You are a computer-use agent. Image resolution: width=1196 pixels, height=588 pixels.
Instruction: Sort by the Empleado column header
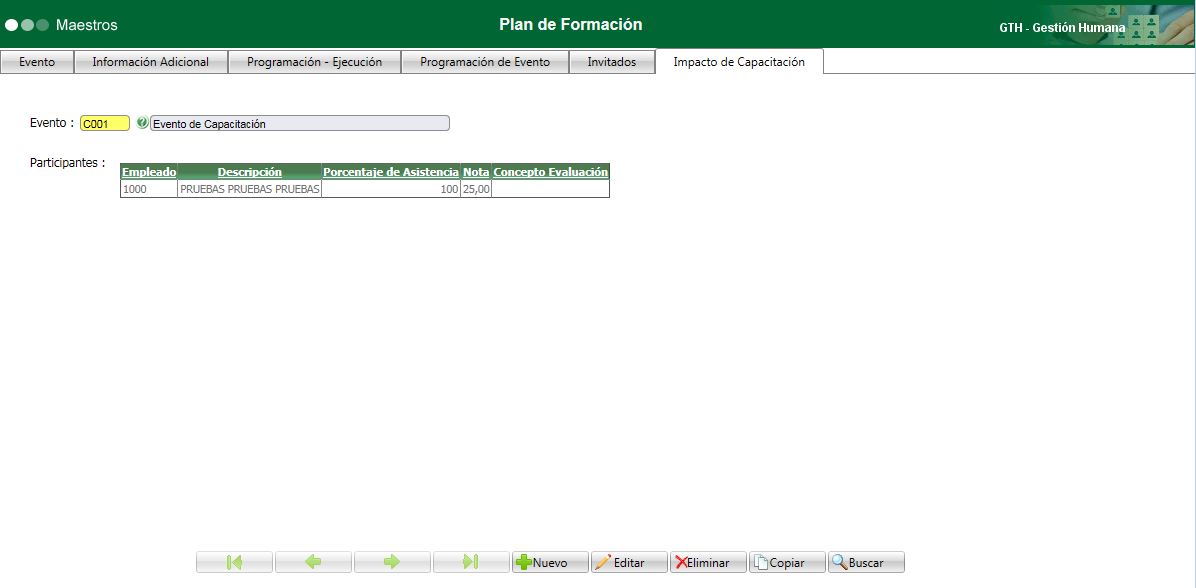coord(149,172)
